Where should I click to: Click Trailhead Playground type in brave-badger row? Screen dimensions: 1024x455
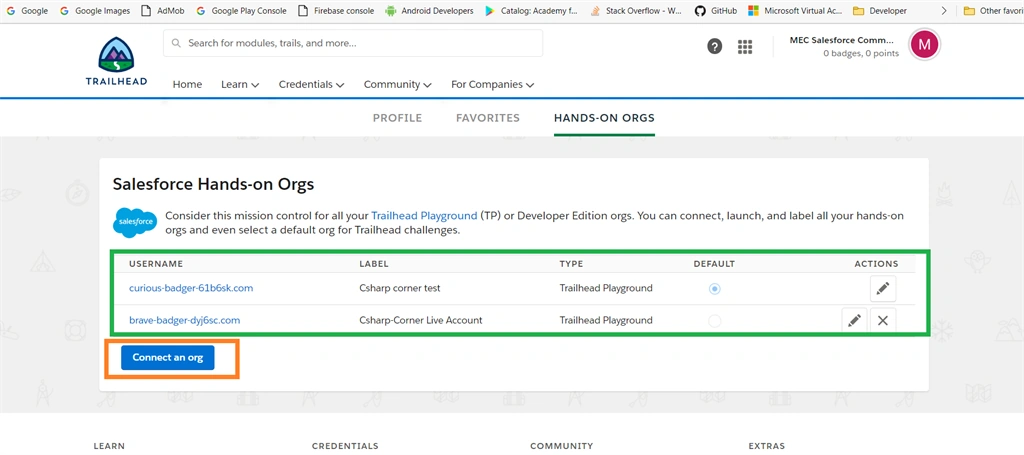[606, 320]
